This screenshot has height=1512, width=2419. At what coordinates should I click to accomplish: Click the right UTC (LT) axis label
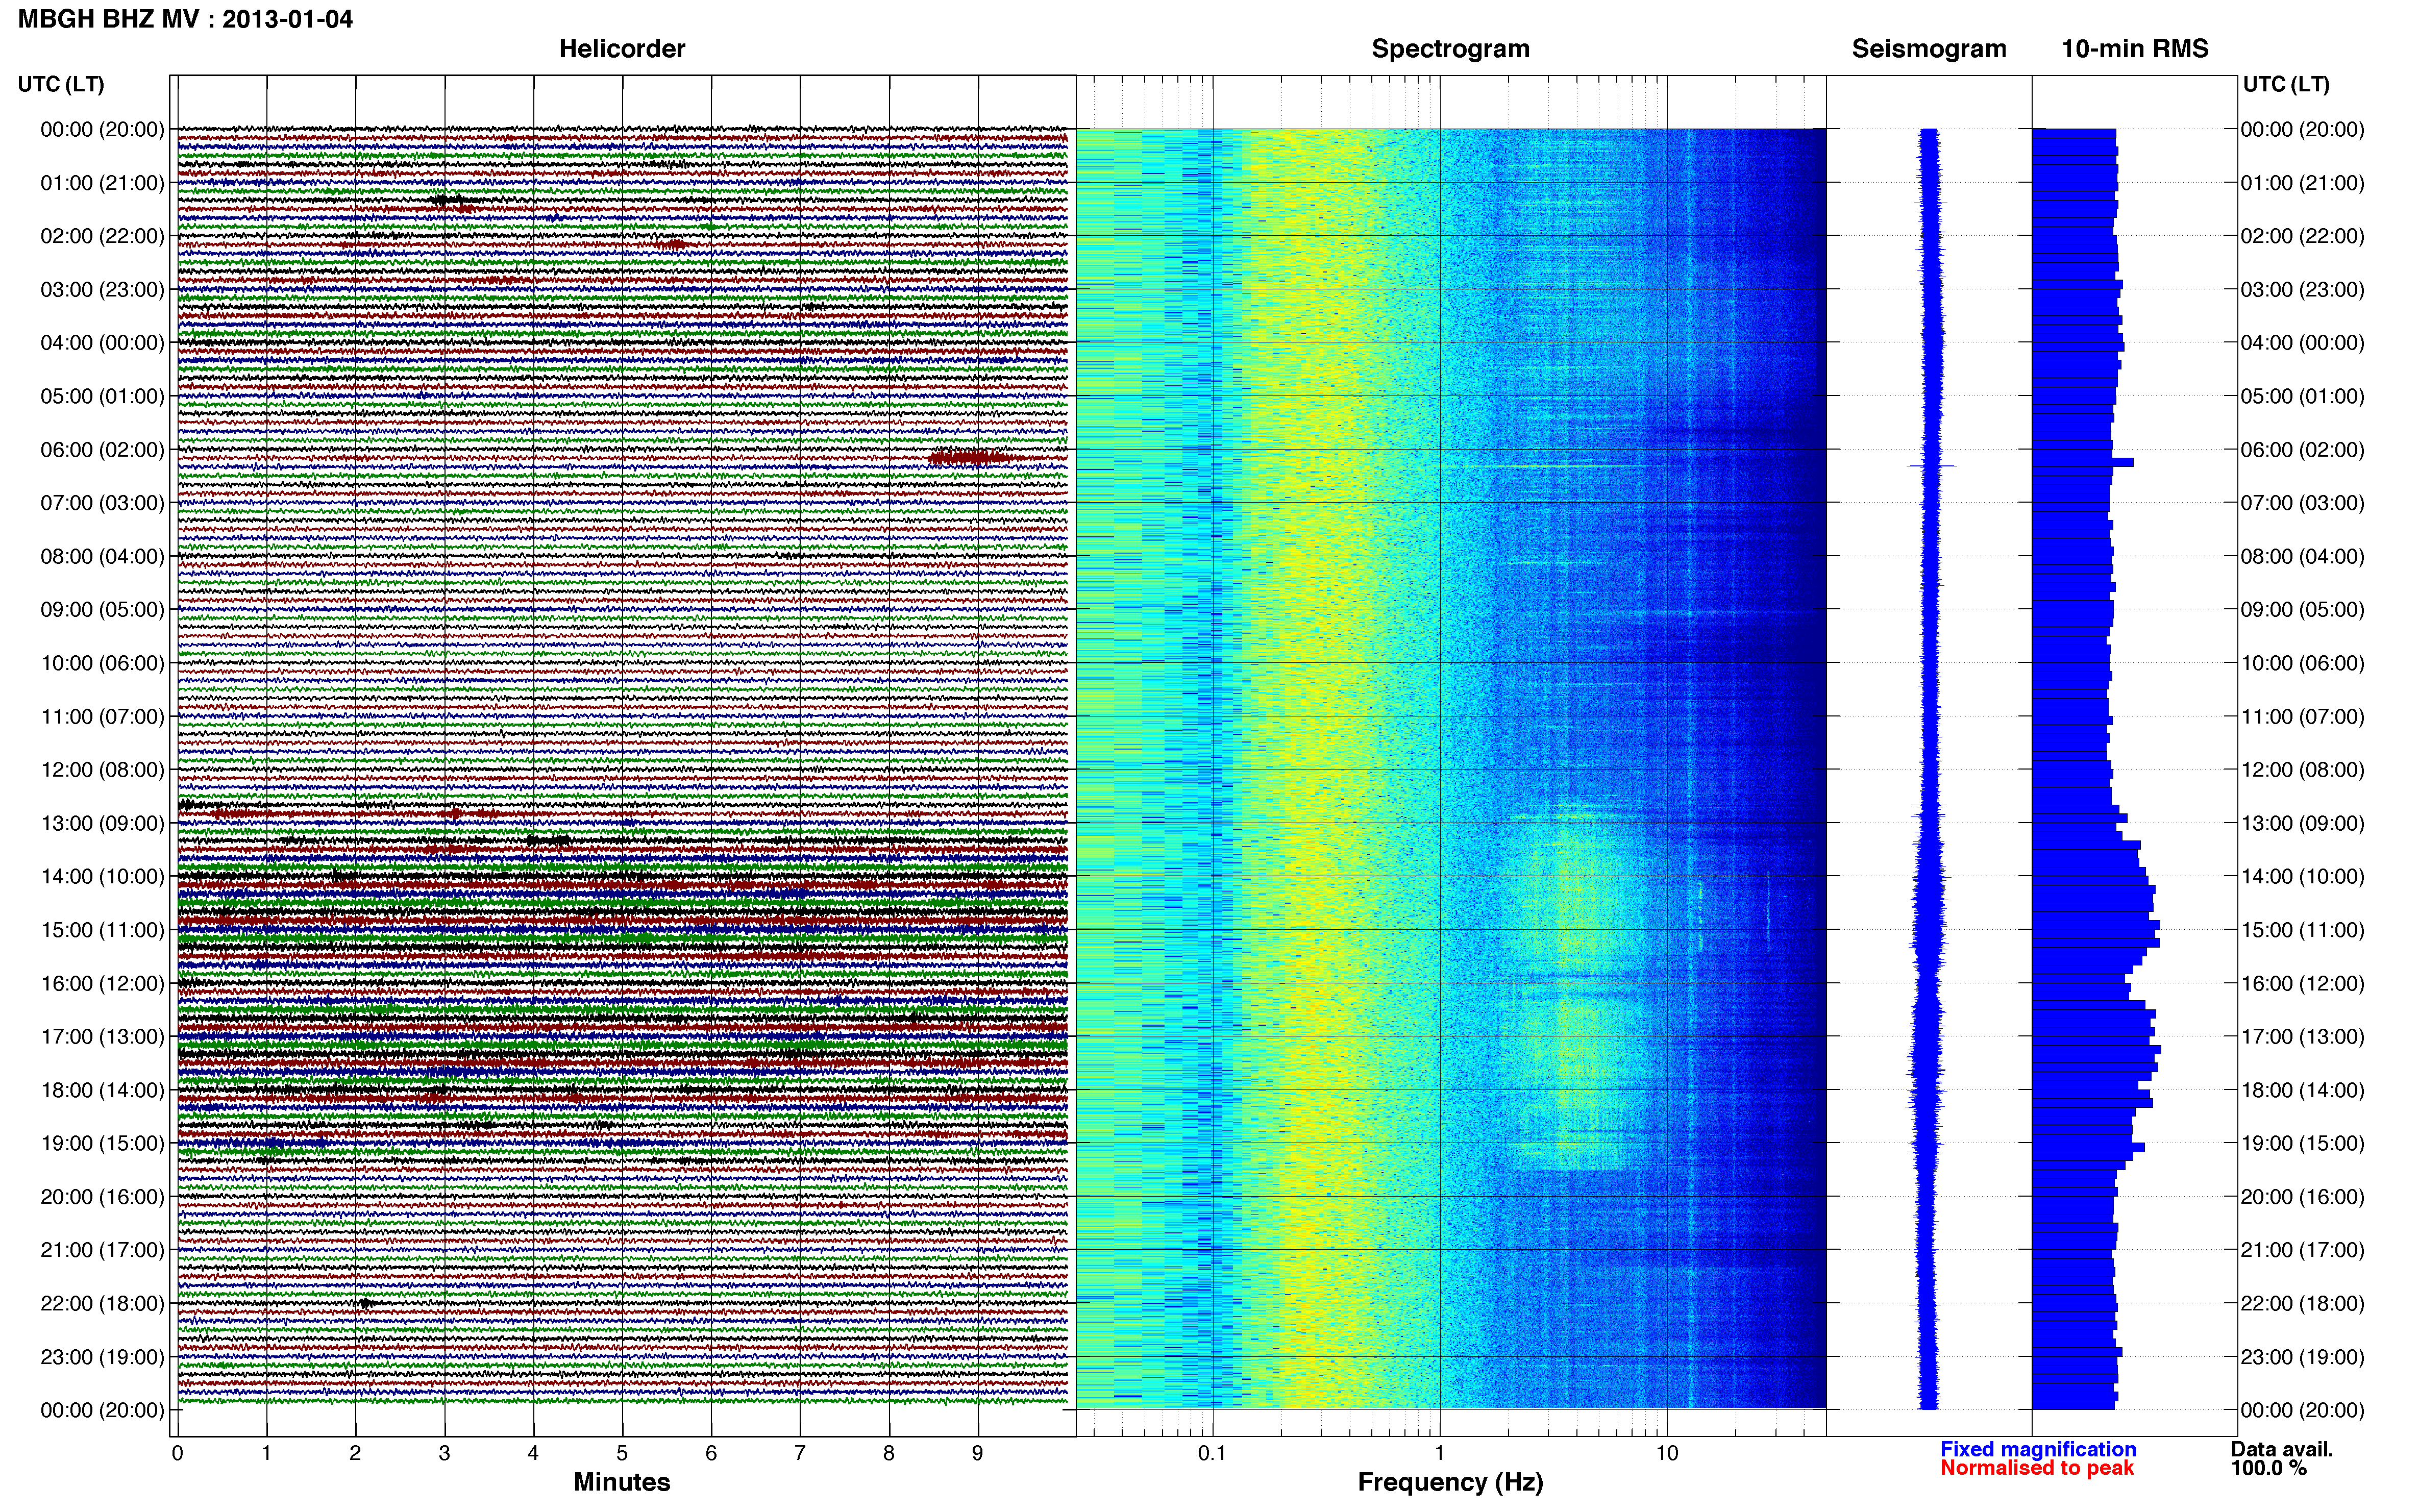click(x=2286, y=84)
